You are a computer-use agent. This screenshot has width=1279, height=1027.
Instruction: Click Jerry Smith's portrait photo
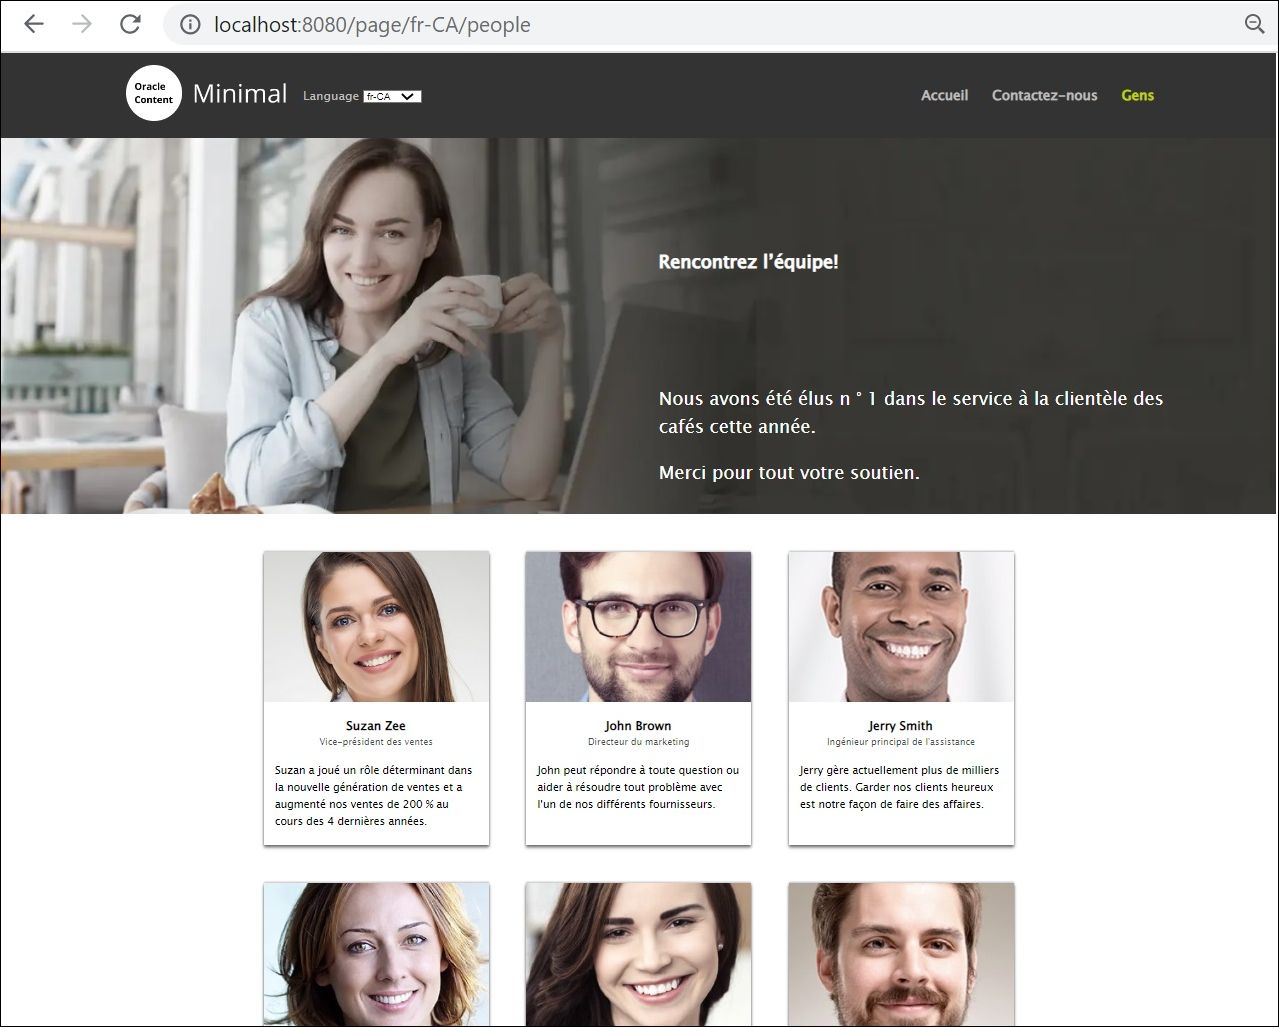tap(901, 627)
